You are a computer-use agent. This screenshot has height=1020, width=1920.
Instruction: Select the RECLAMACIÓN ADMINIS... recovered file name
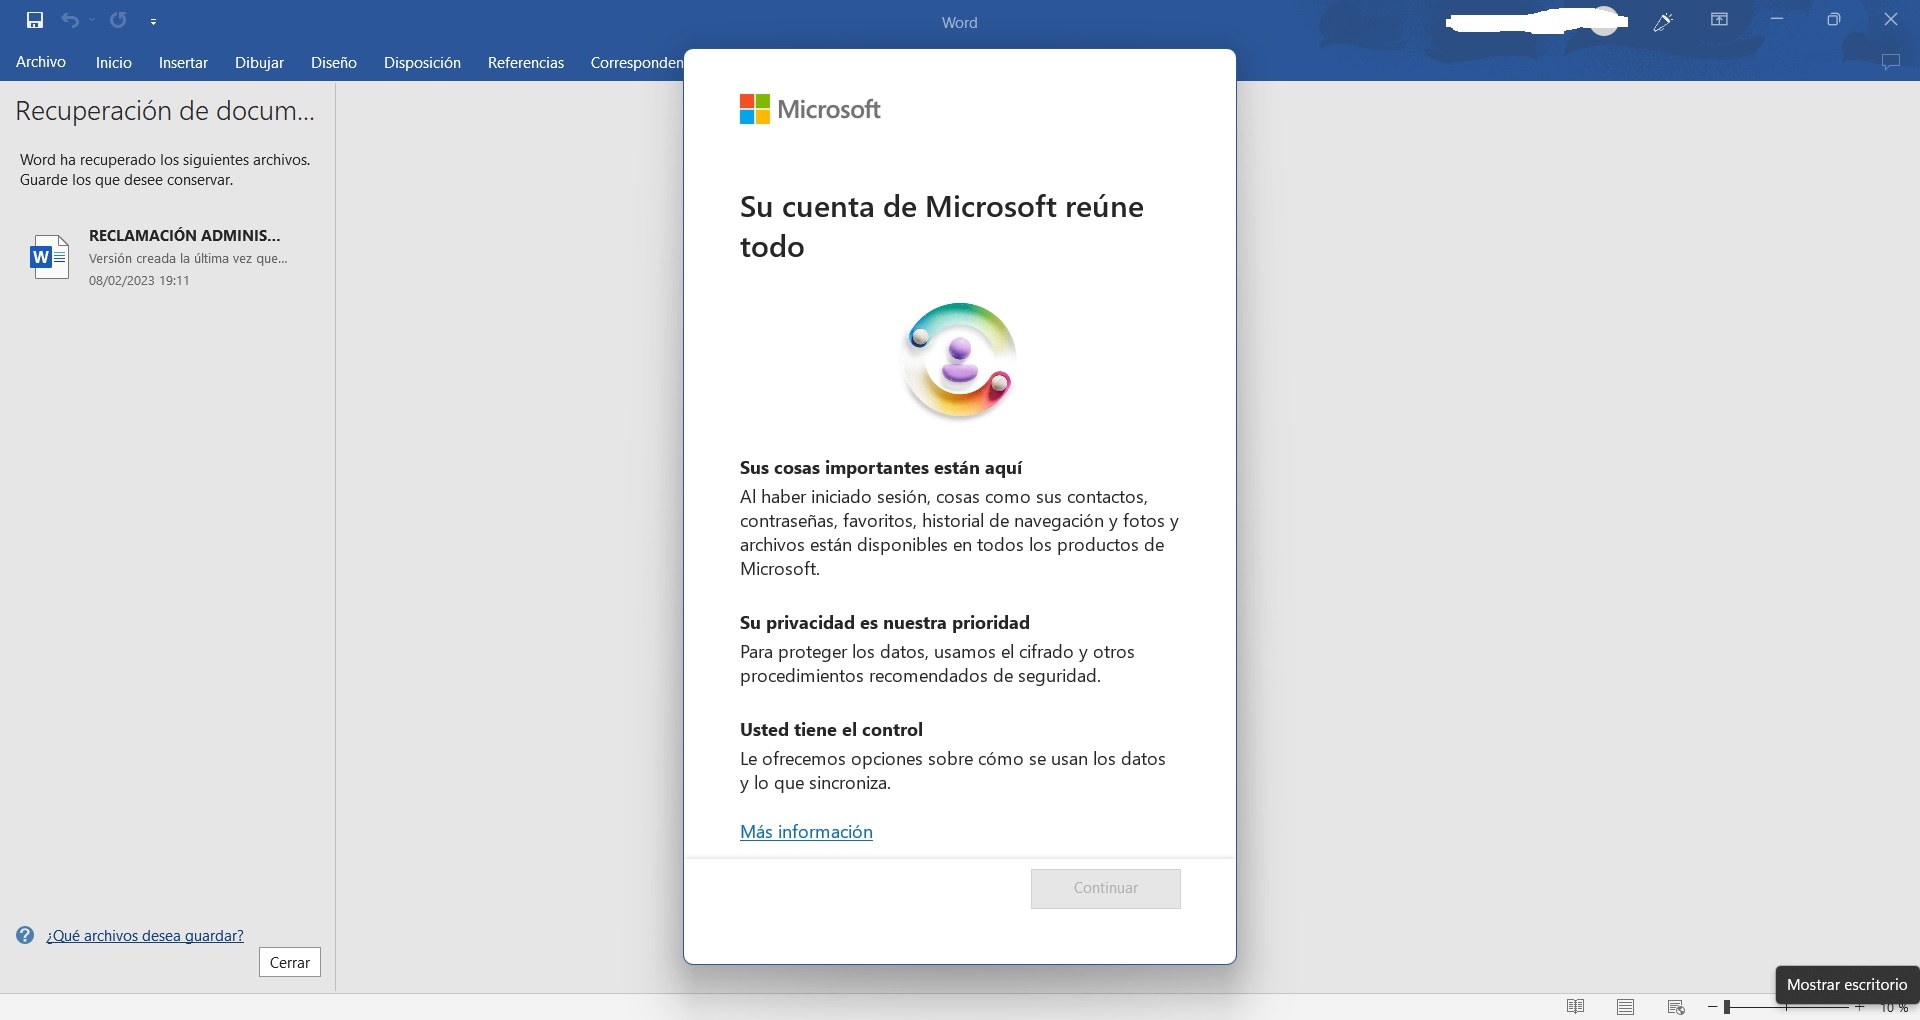pos(185,236)
